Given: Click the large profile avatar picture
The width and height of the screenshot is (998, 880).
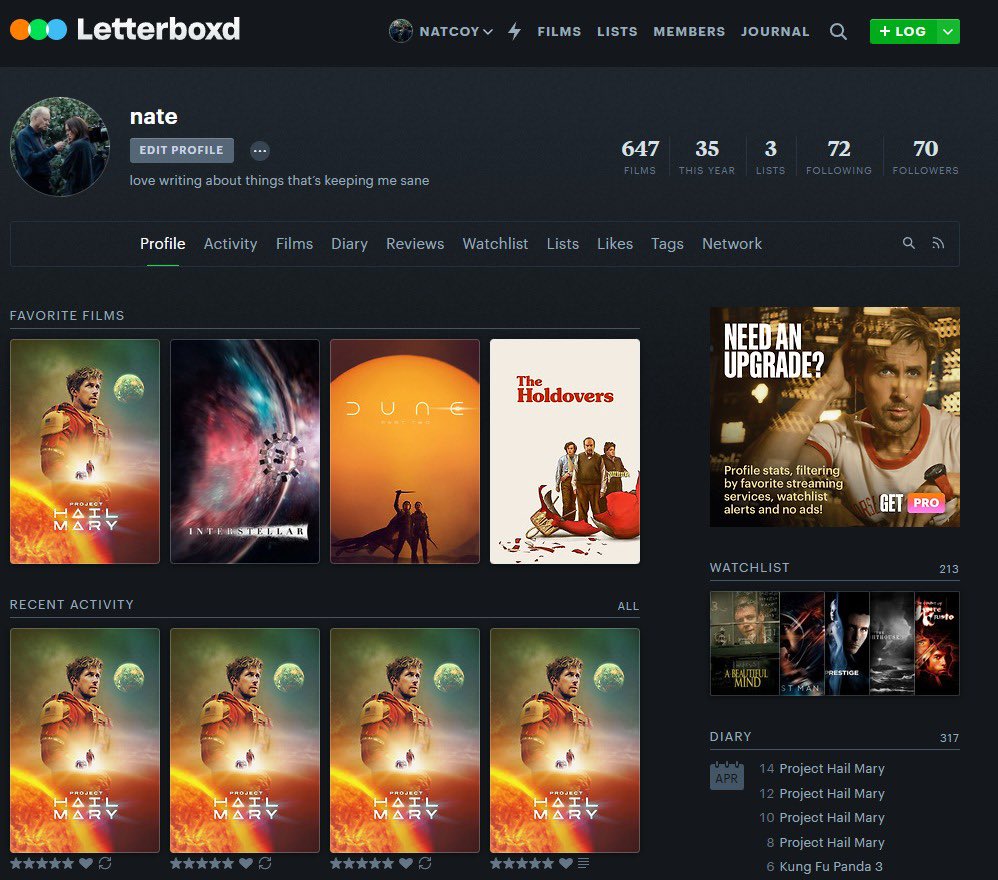Looking at the screenshot, I should tap(60, 146).
